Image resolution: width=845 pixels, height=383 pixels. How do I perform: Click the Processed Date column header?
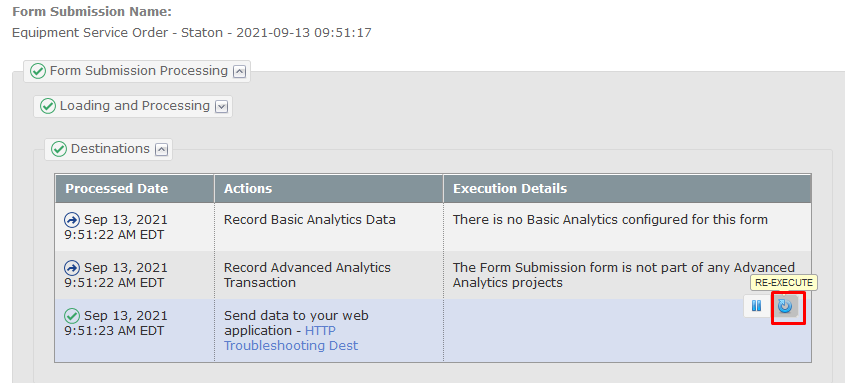click(x=116, y=189)
